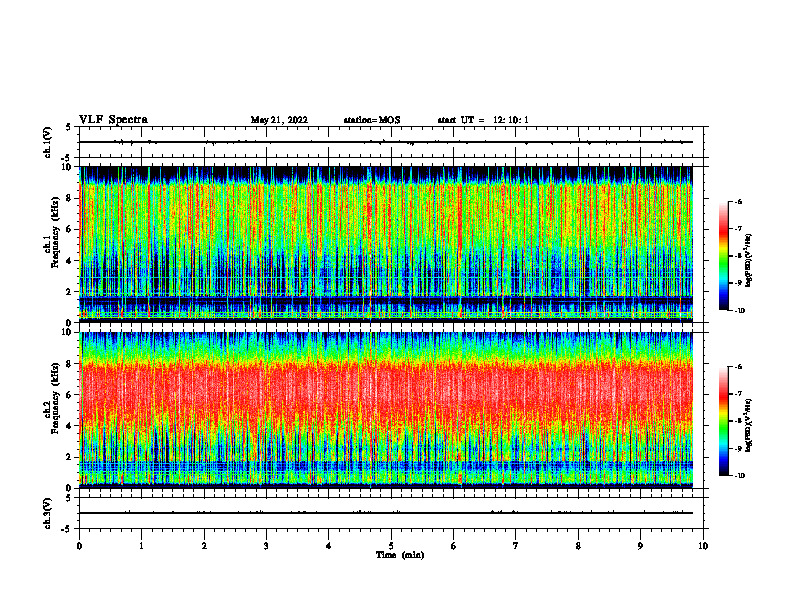Click the "station=MOS" header label
The height and width of the screenshot is (612, 792).
pyautogui.click(x=372, y=120)
